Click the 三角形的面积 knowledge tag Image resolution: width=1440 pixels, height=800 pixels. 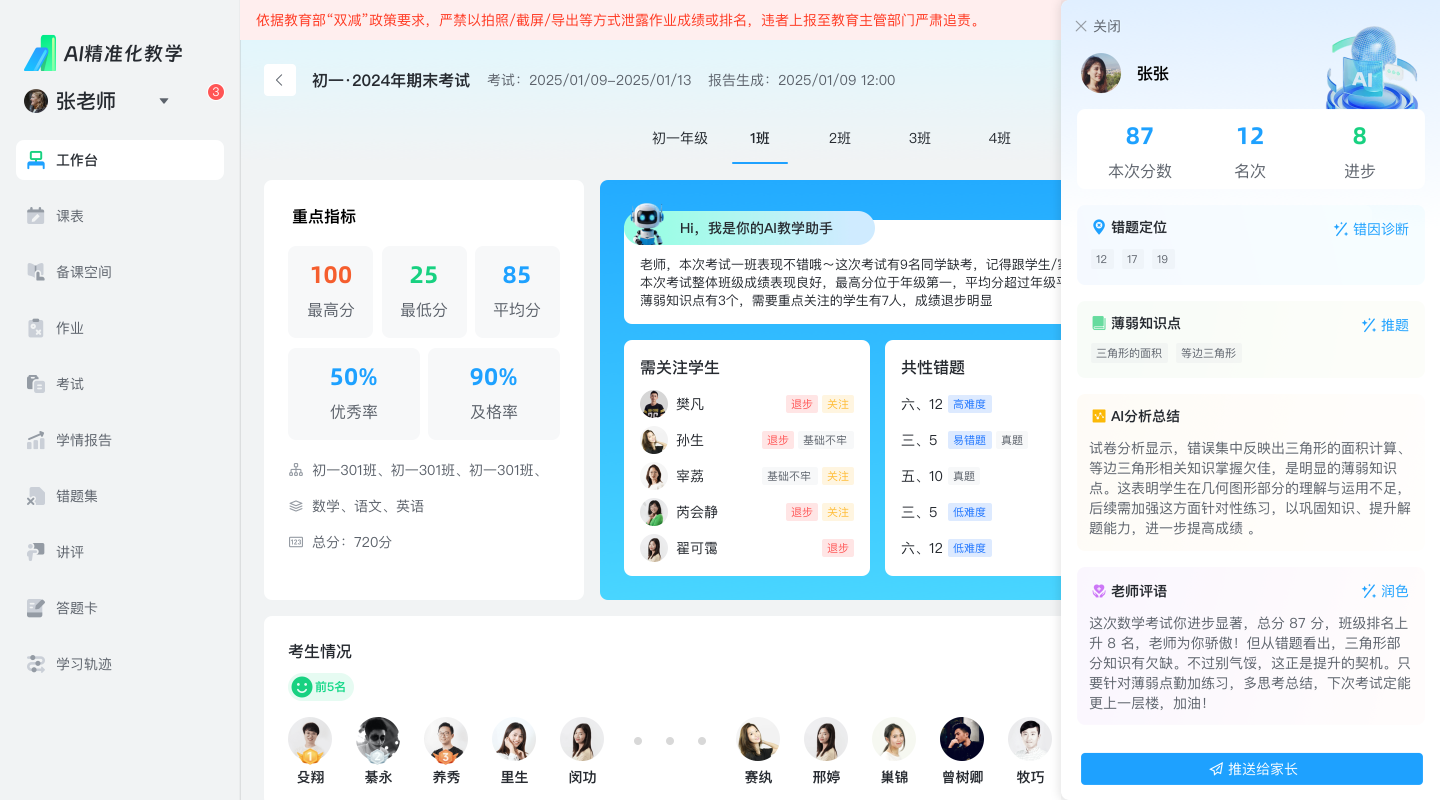click(x=1129, y=353)
